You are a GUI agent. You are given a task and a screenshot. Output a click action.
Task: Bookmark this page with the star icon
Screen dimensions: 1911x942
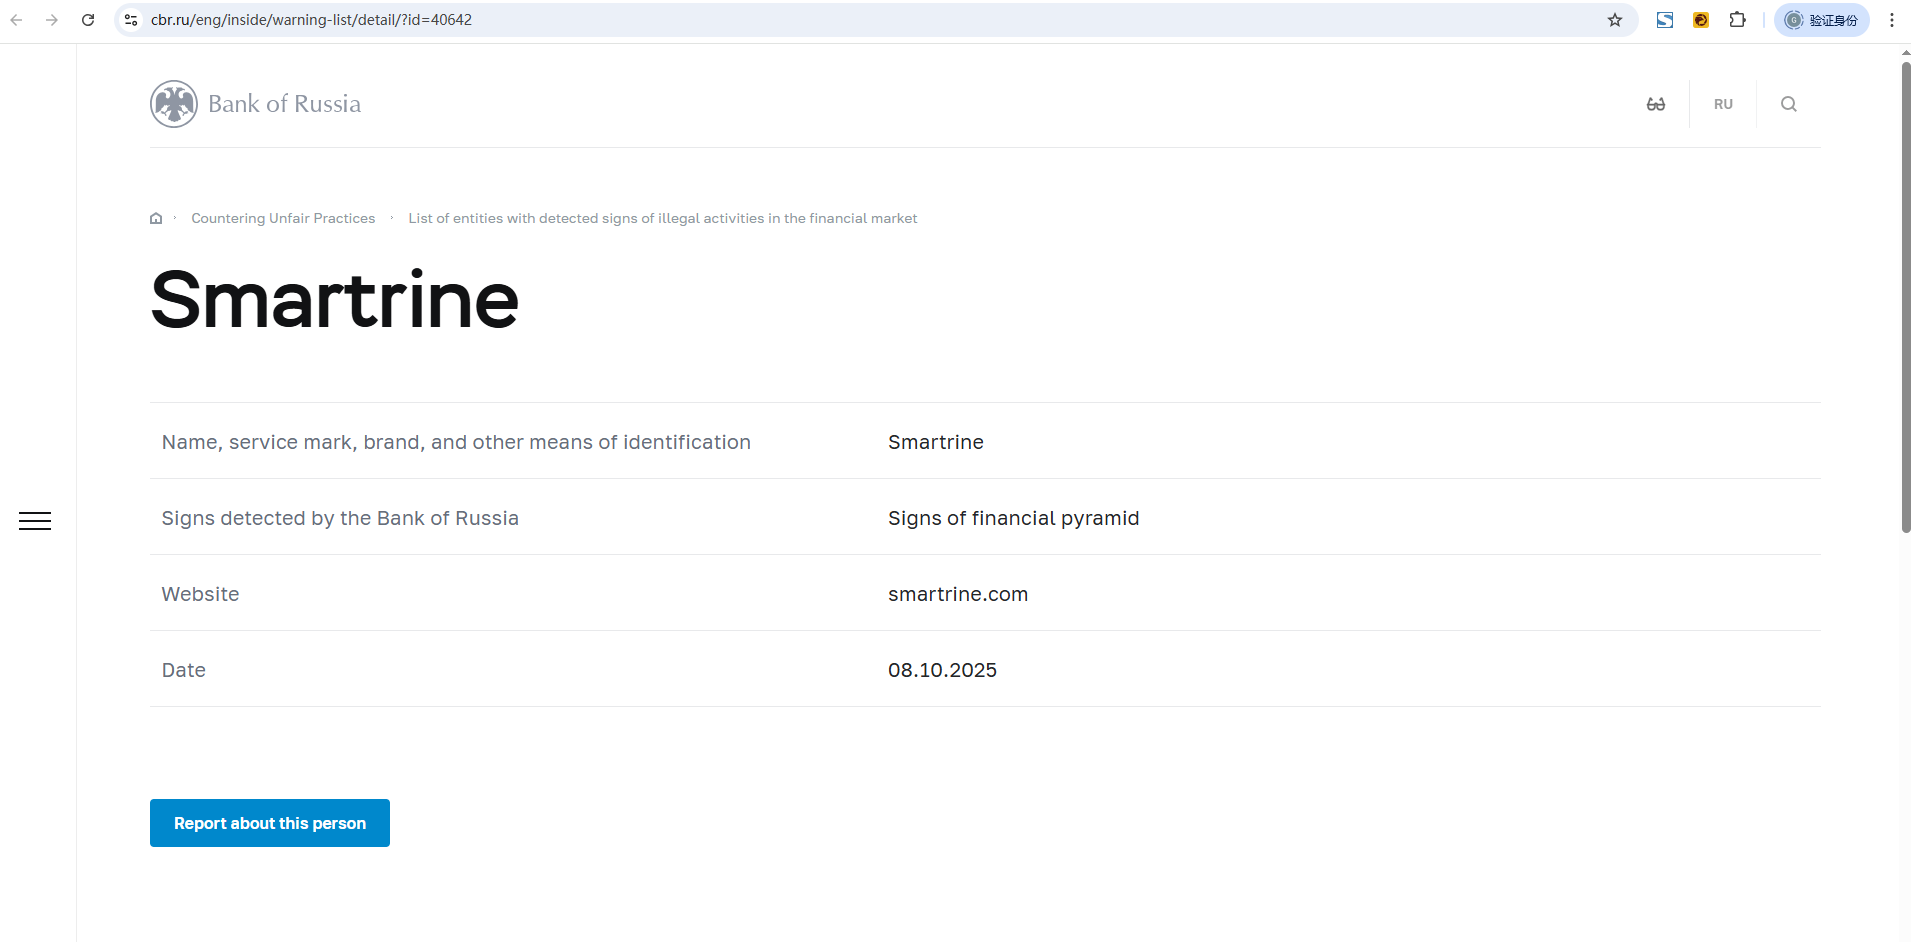click(x=1614, y=20)
